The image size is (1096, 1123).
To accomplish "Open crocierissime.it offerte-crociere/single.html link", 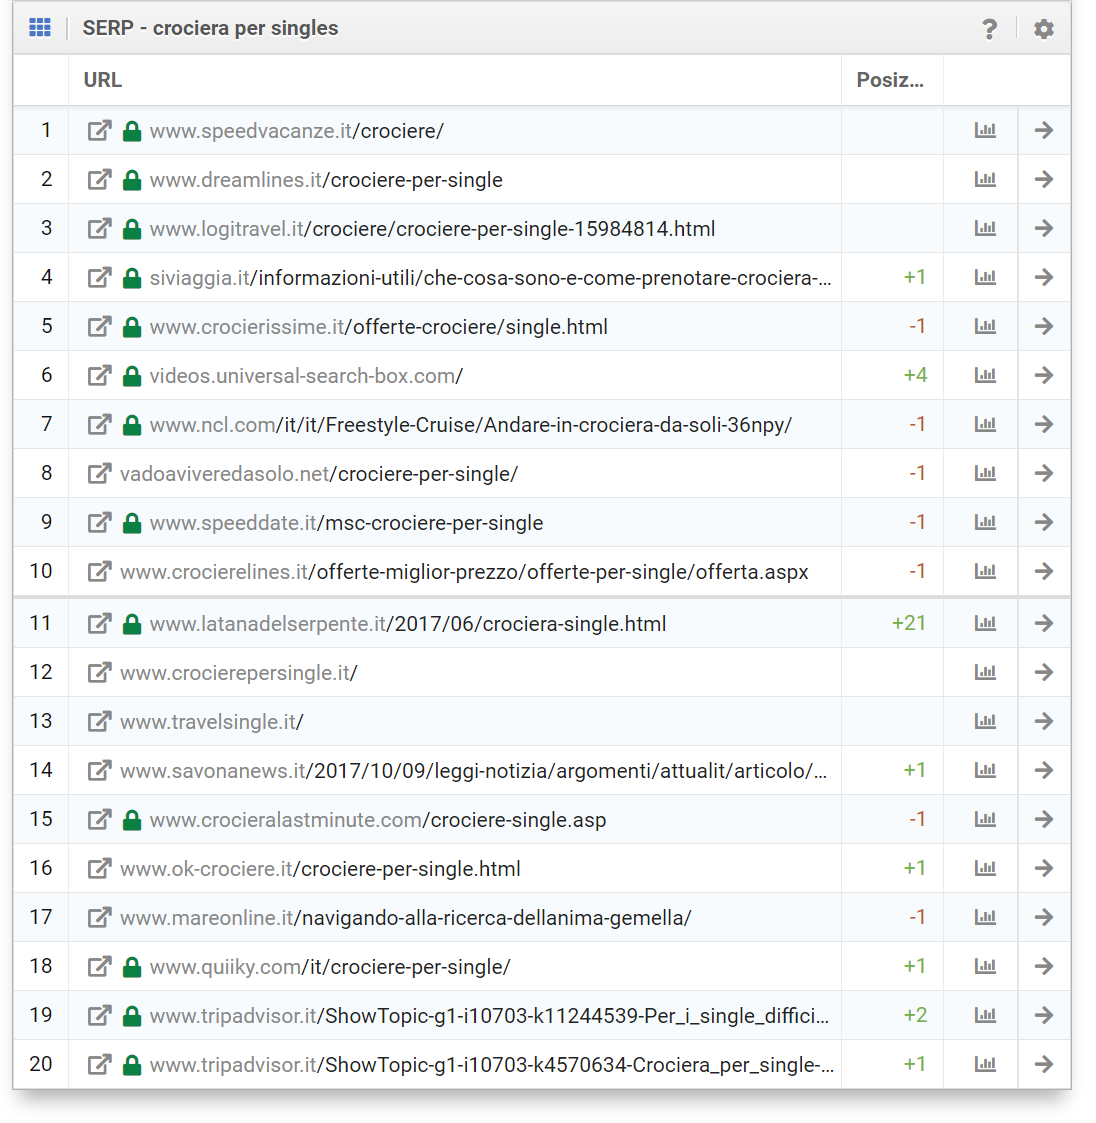I will pyautogui.click(x=378, y=327).
